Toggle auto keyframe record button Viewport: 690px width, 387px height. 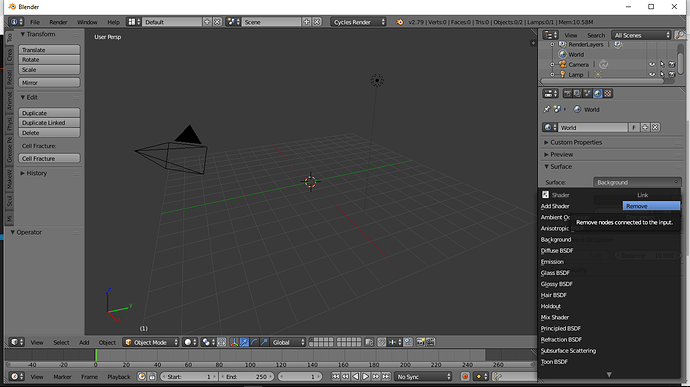(465, 376)
